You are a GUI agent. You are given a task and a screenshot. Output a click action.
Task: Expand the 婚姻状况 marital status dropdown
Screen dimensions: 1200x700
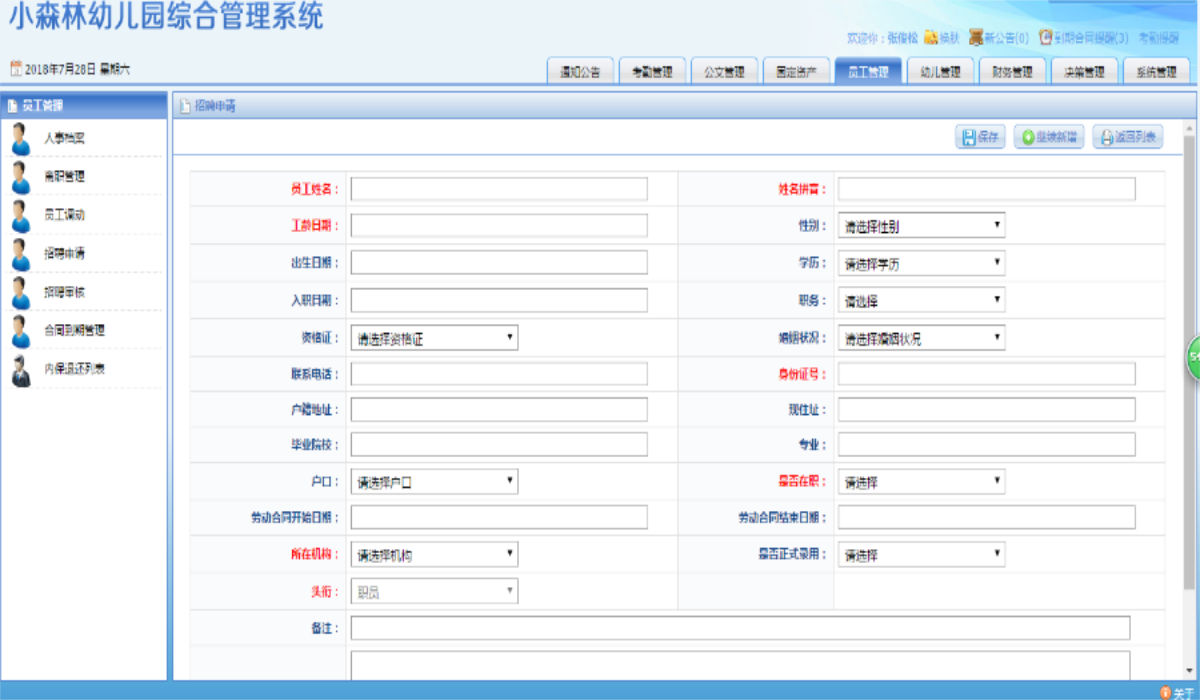coord(921,338)
